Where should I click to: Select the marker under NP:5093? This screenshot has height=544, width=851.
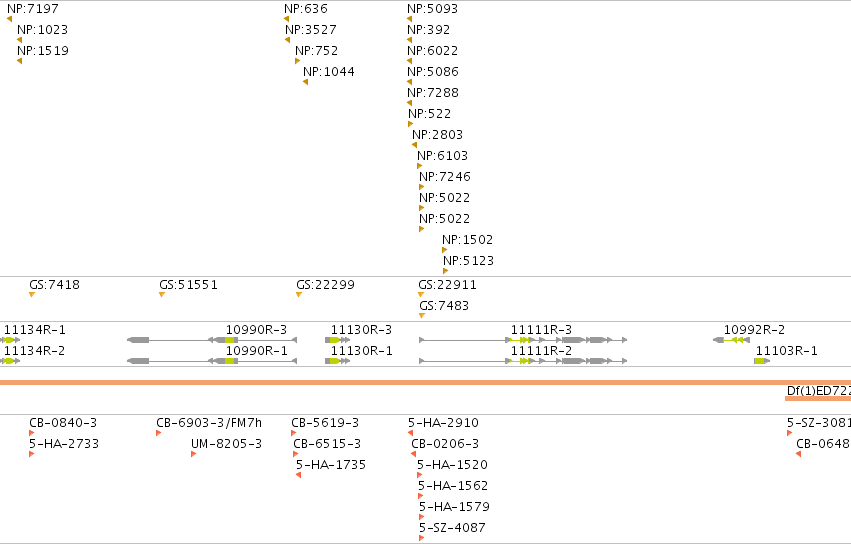click(x=410, y=19)
